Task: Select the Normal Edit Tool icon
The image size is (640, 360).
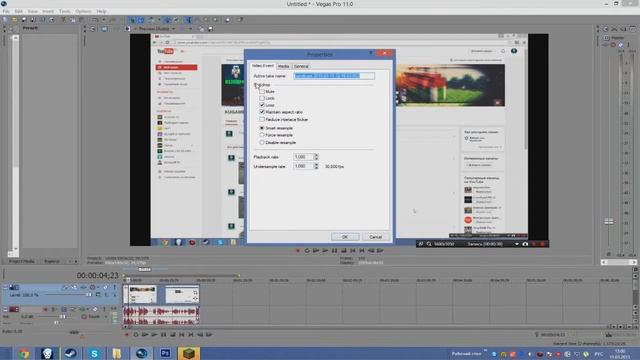Action: coord(188,20)
